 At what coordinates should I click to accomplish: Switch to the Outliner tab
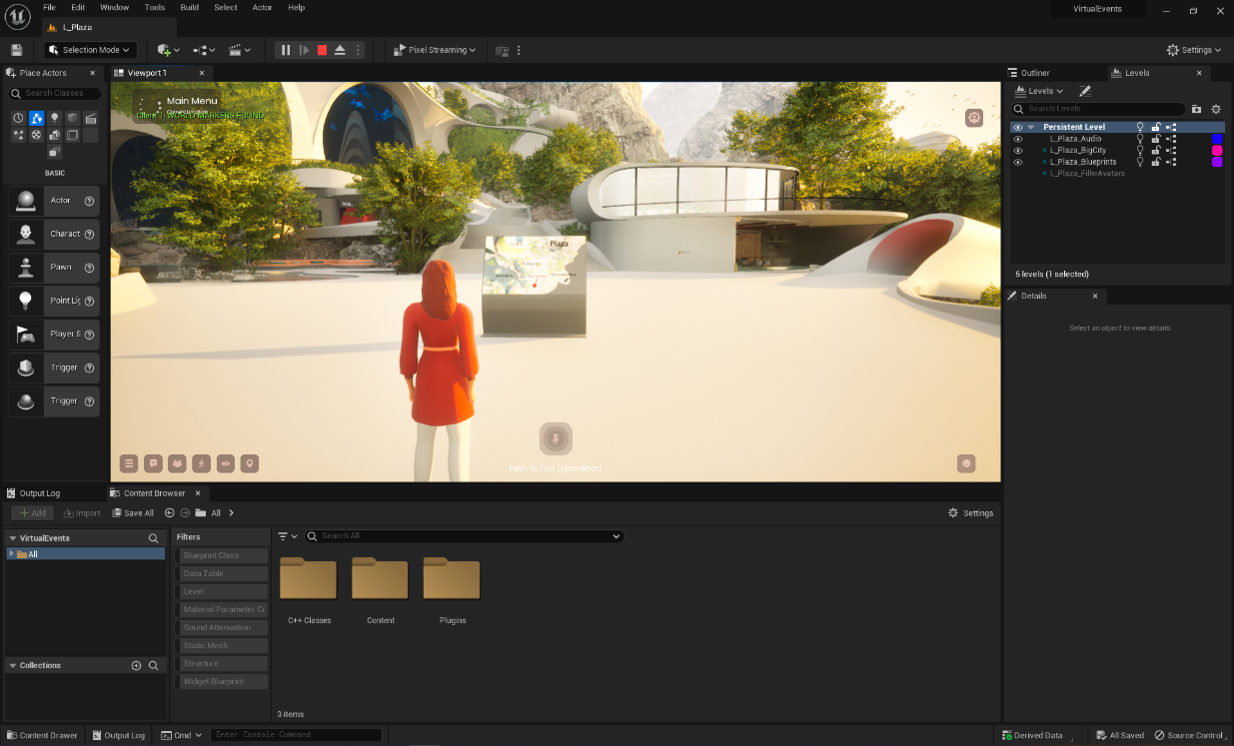point(1034,73)
